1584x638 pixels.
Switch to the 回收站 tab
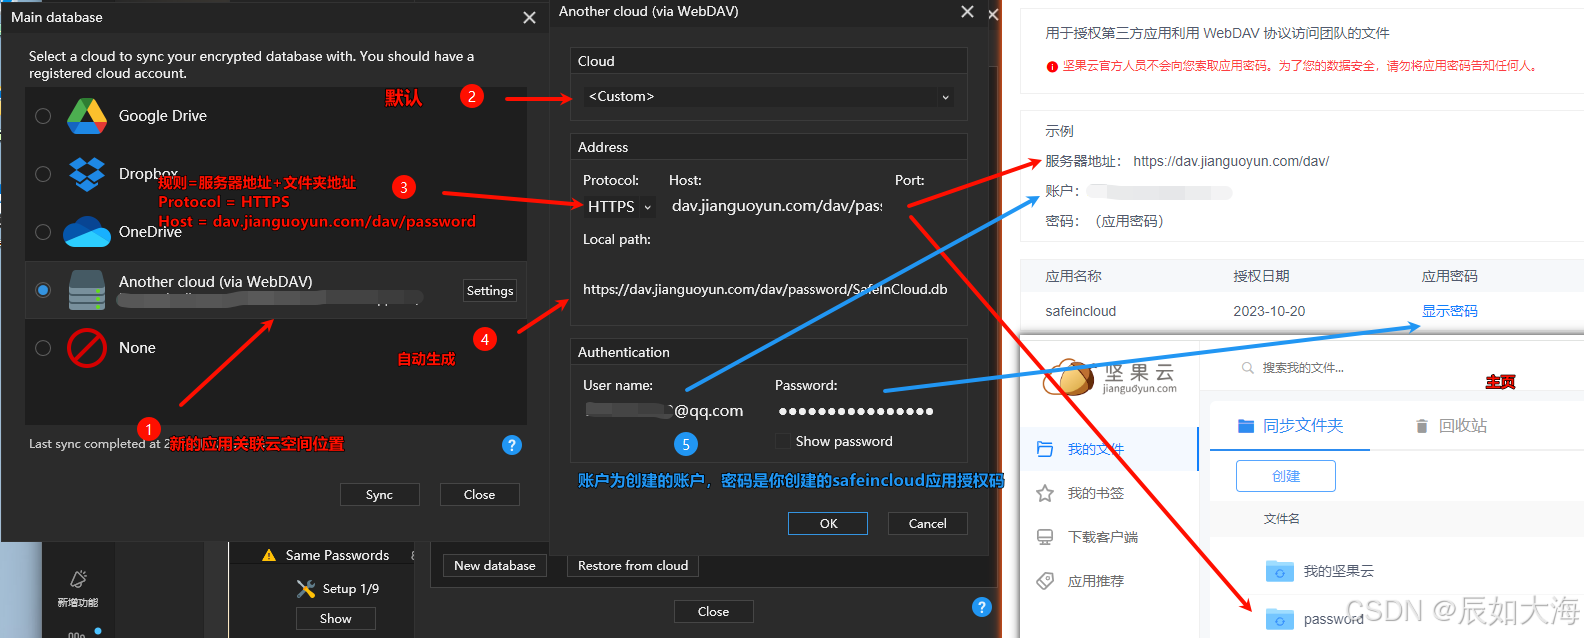(1452, 426)
